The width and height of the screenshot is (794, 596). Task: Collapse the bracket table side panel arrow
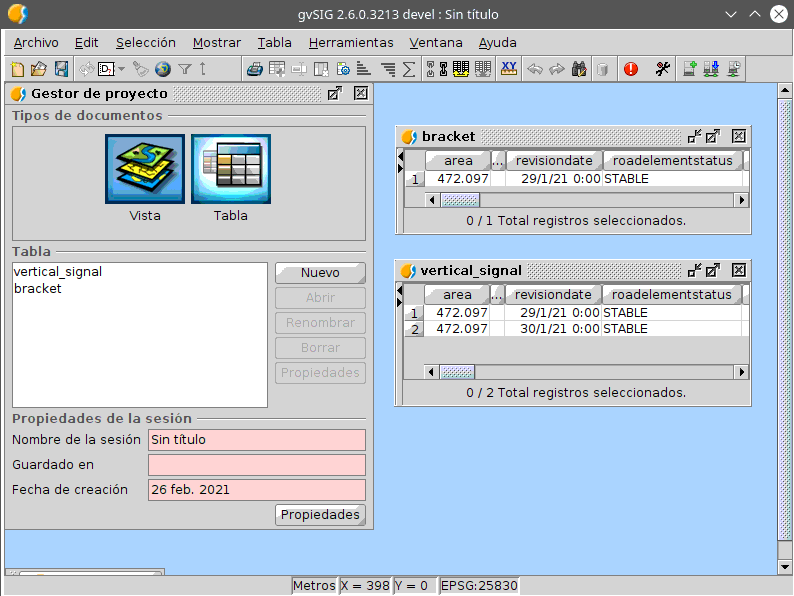click(x=400, y=156)
